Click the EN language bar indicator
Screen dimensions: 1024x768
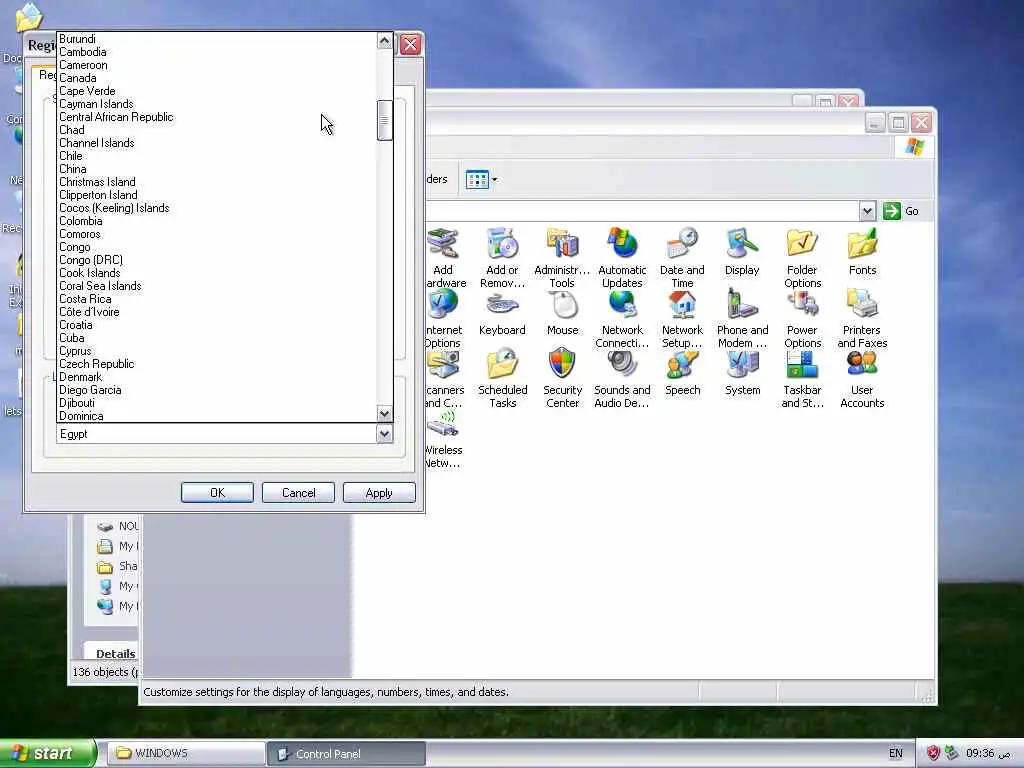coord(895,754)
